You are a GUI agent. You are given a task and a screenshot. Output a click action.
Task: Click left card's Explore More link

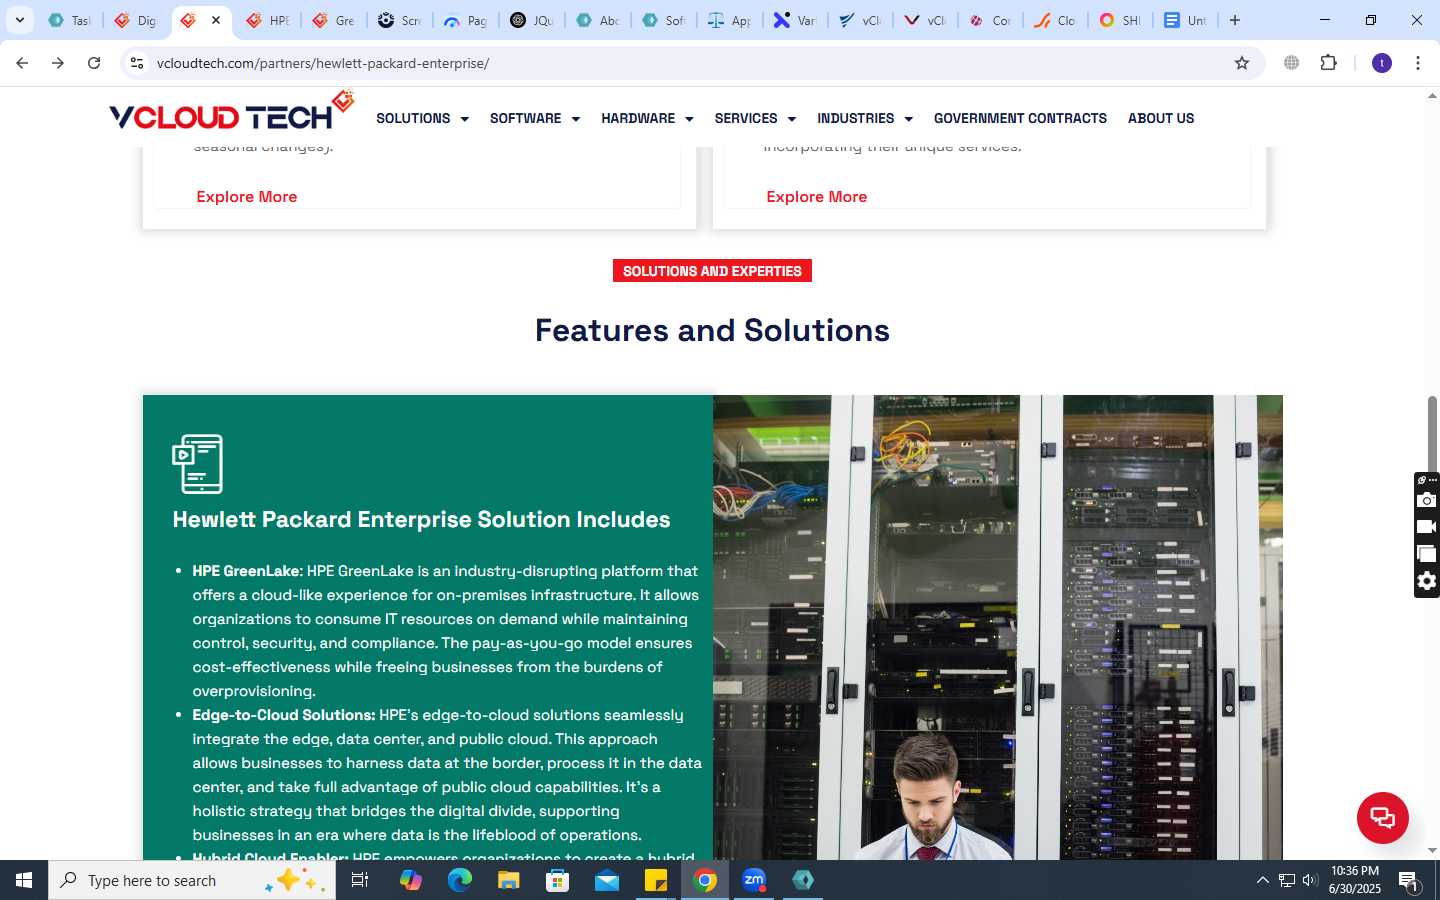[247, 197]
